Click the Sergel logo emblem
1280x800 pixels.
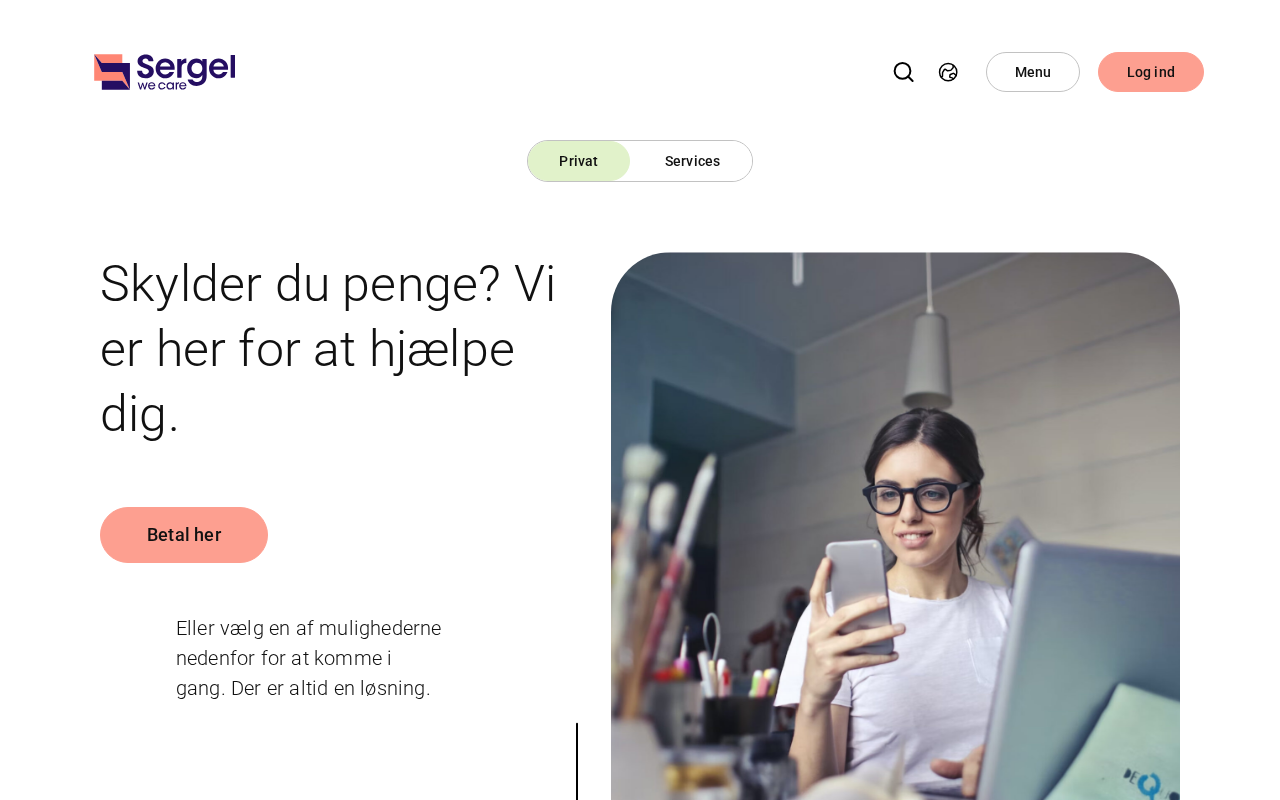point(112,72)
